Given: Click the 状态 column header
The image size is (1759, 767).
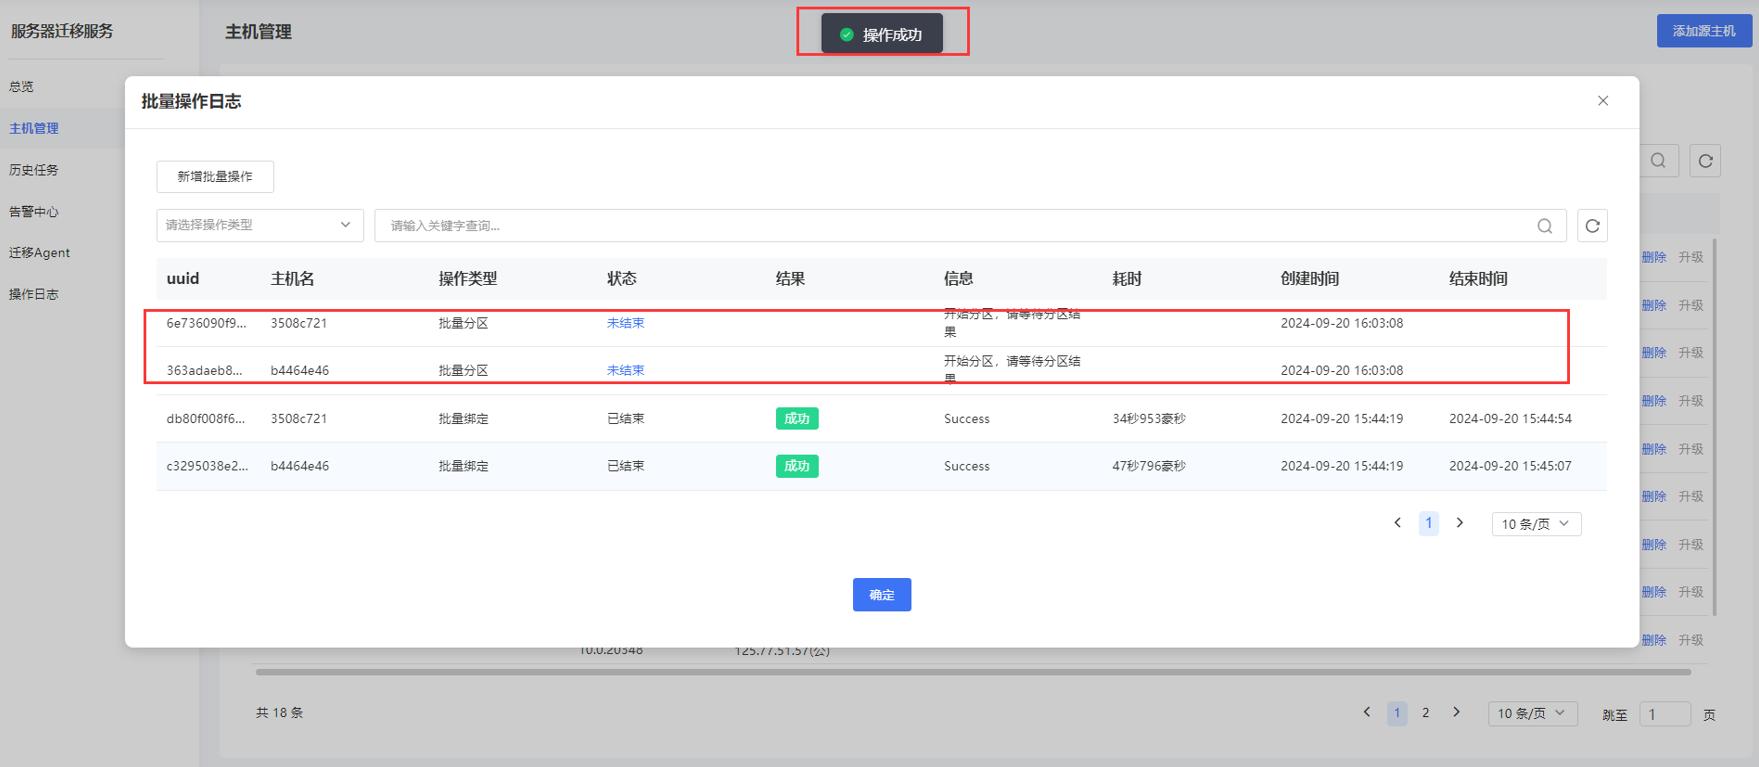Looking at the screenshot, I should 622,279.
